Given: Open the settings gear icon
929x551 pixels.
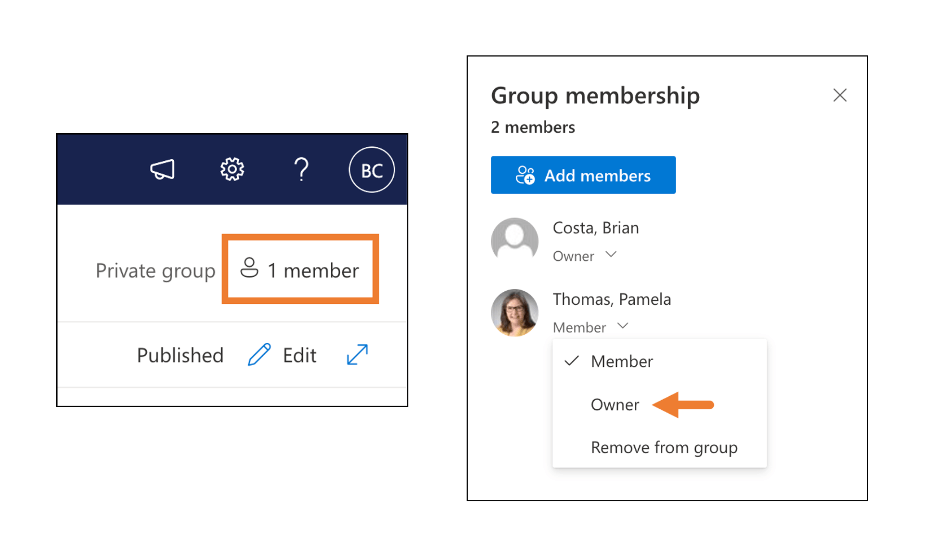Looking at the screenshot, I should (x=232, y=170).
